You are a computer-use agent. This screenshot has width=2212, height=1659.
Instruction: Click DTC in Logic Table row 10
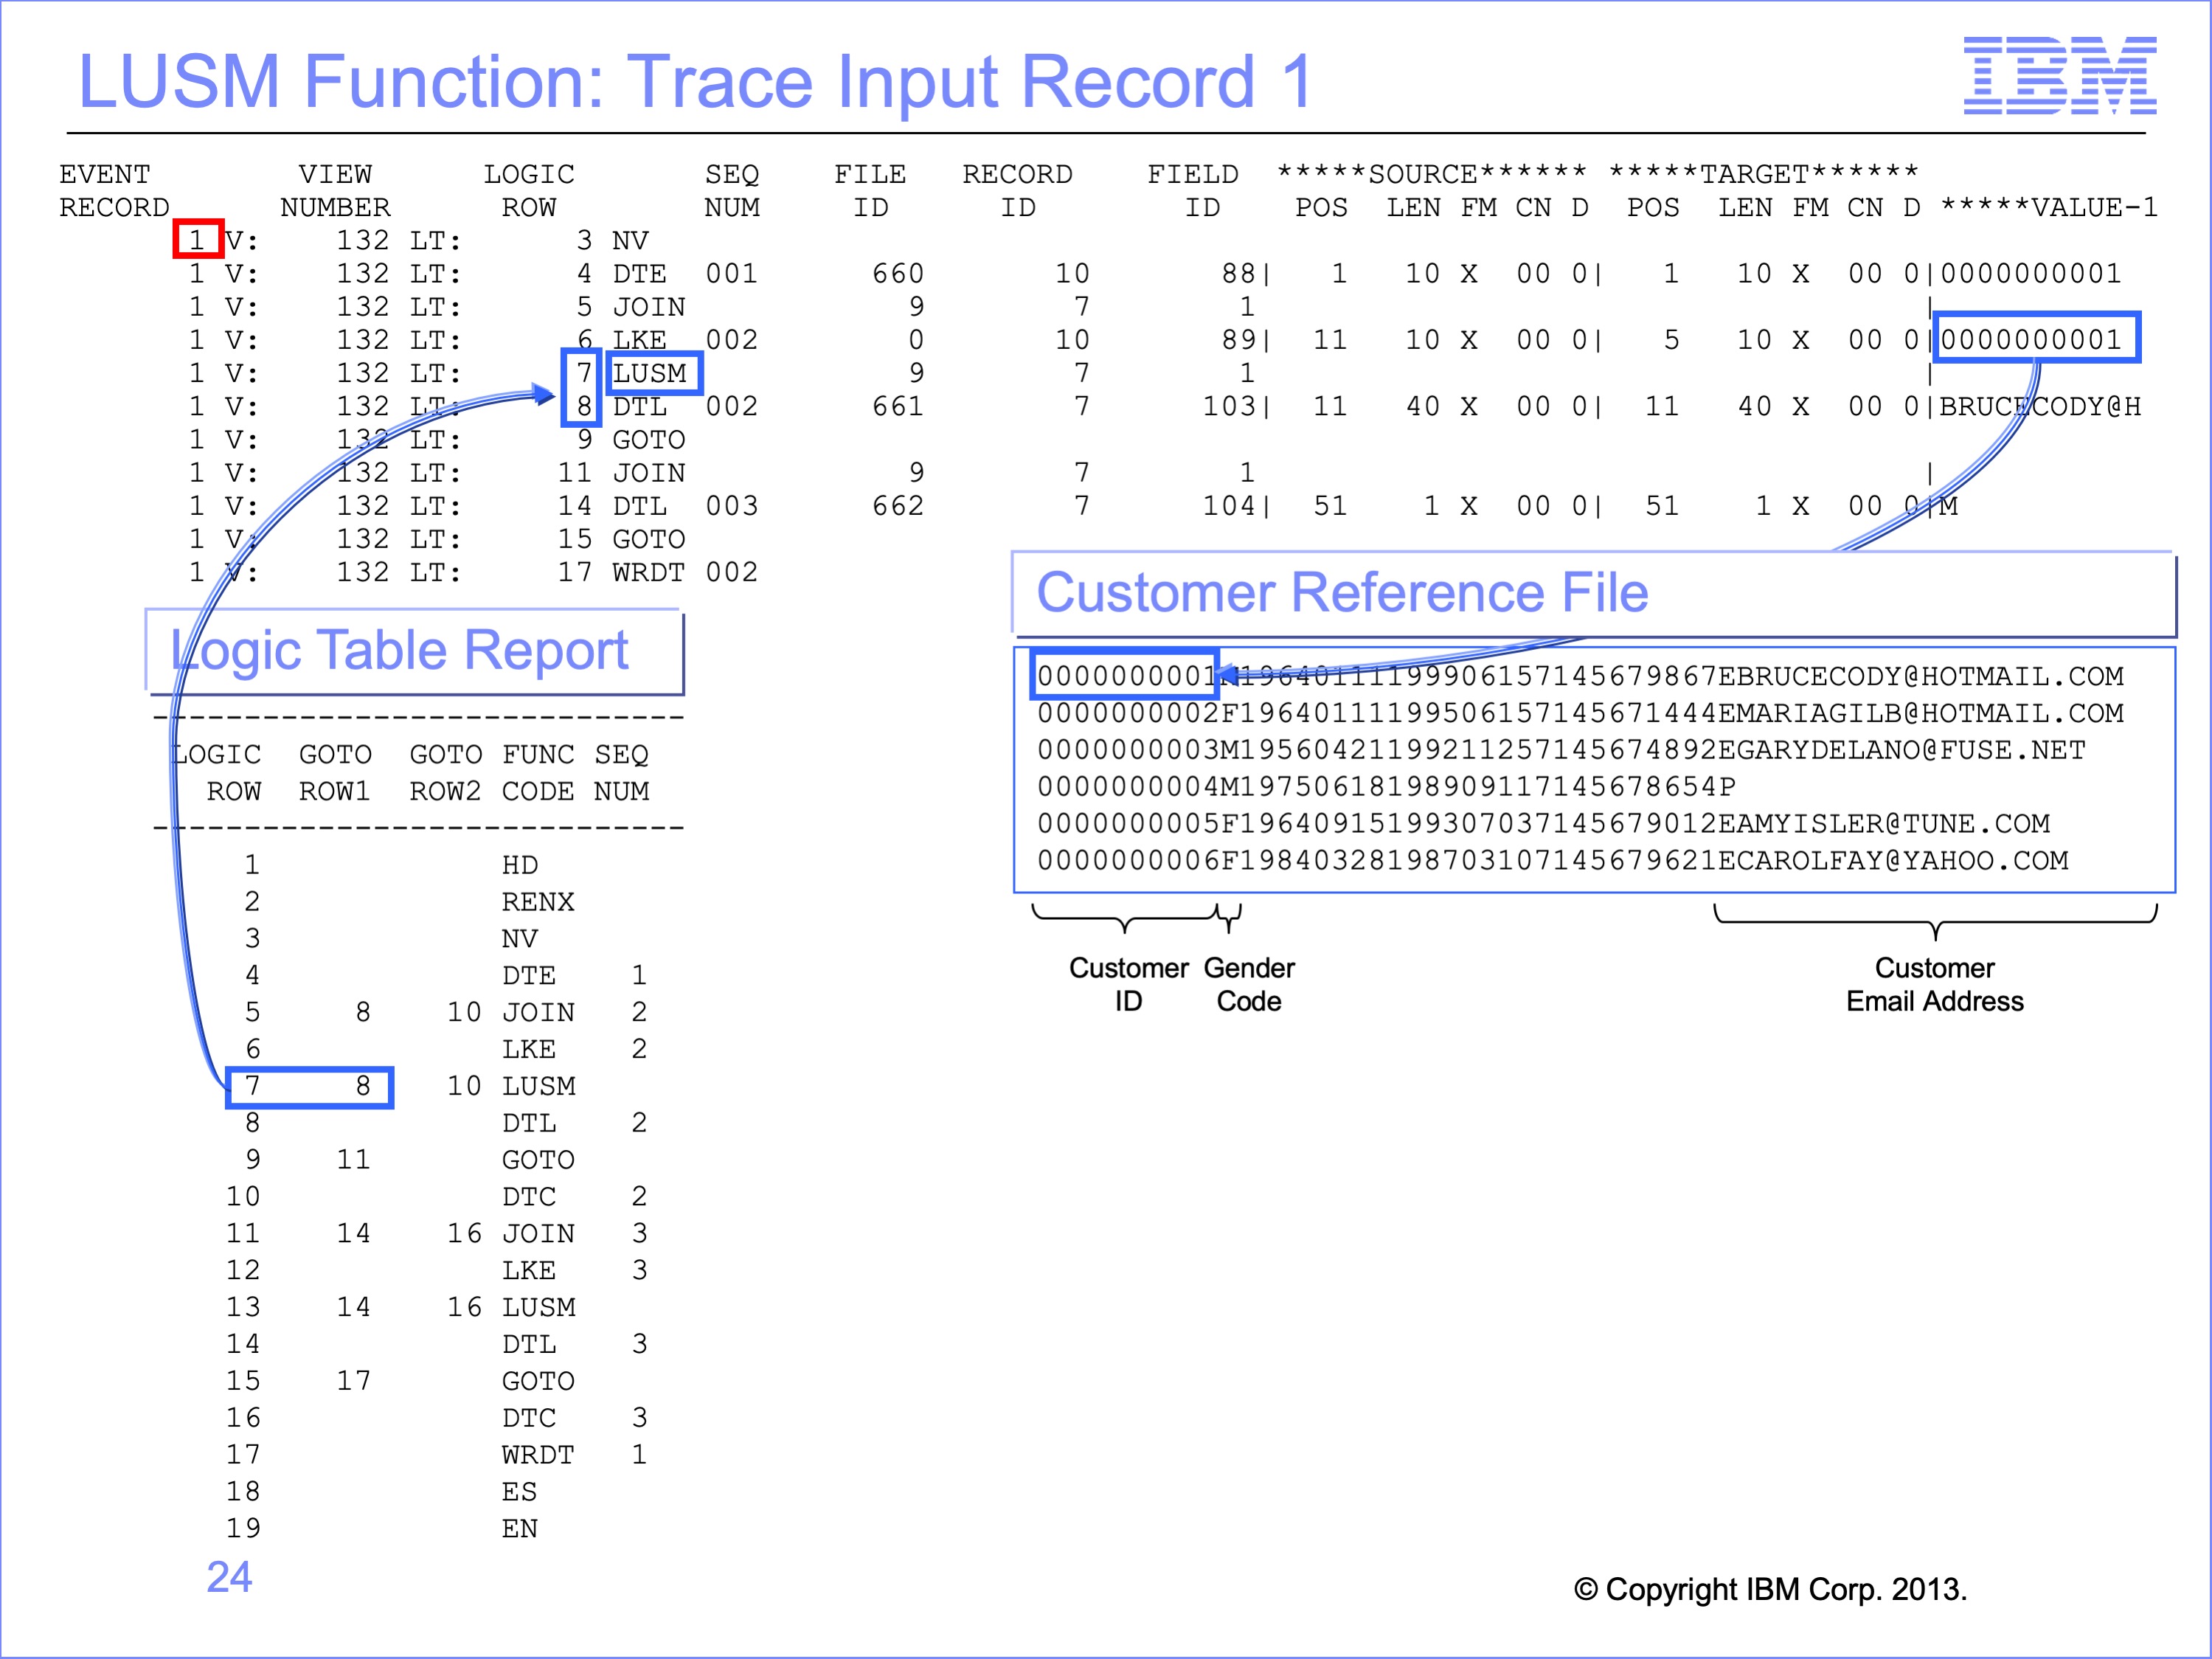pos(529,1197)
